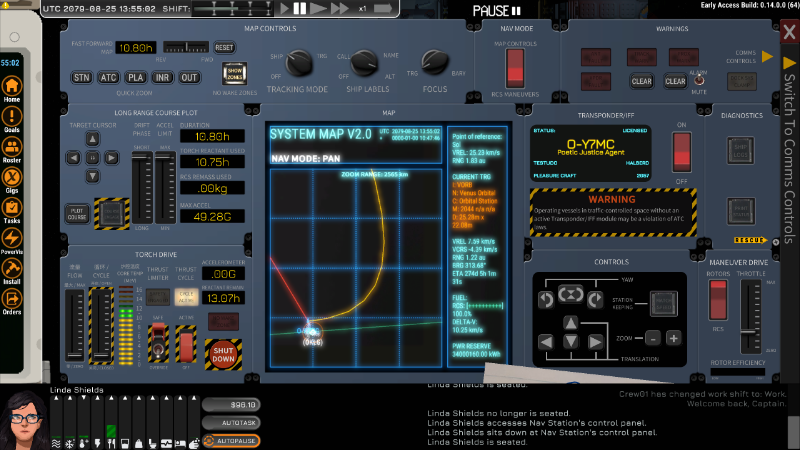Adjust the Maneuver Drive throttle slider
This screenshot has width=800, height=450.
pyautogui.click(x=751, y=316)
